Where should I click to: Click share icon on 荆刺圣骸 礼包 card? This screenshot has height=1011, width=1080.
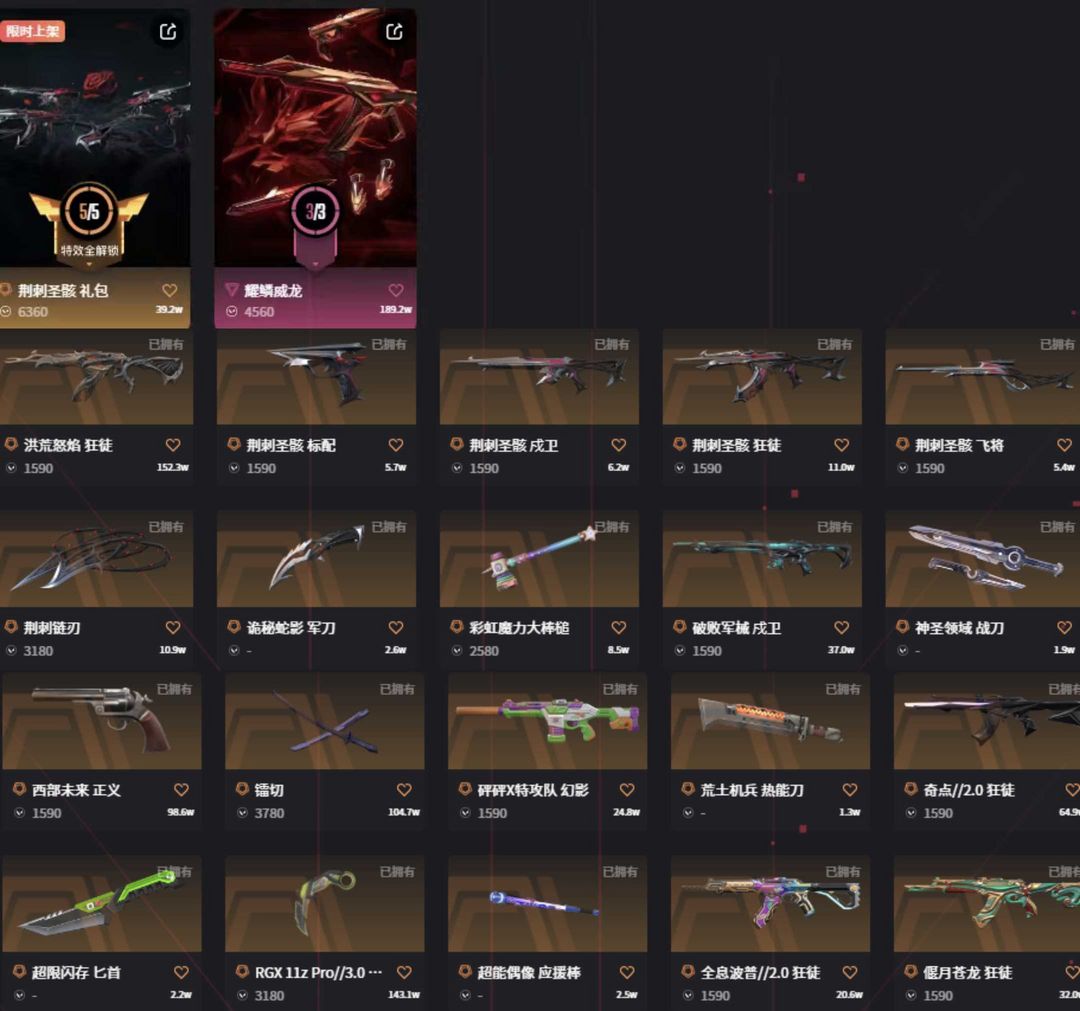[168, 32]
